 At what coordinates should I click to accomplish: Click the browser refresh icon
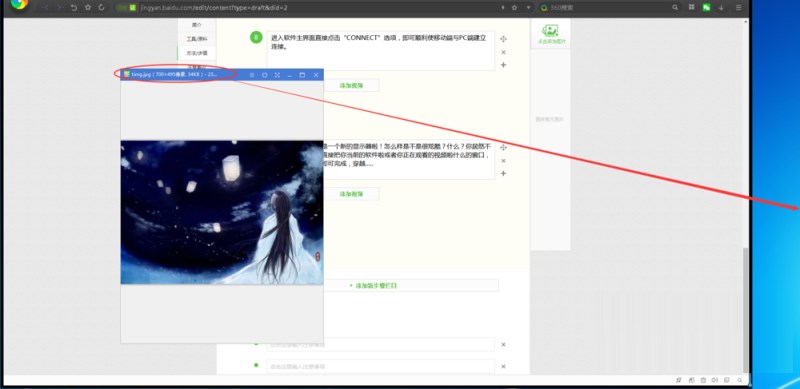[x=102, y=8]
